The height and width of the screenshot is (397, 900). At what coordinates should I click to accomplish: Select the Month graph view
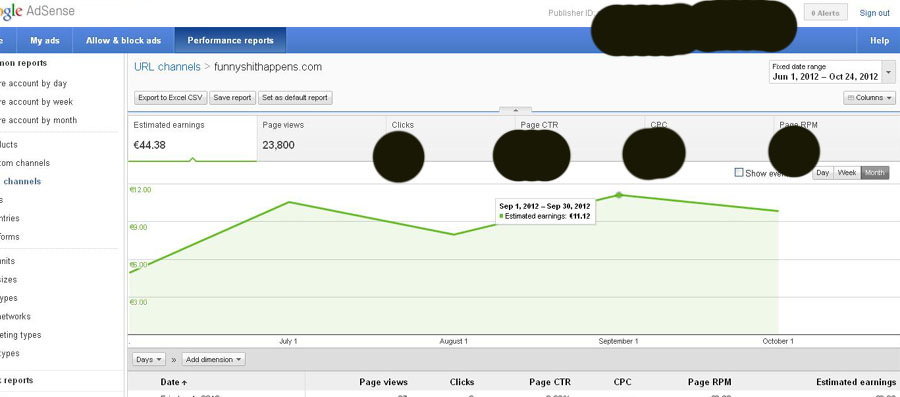click(875, 173)
